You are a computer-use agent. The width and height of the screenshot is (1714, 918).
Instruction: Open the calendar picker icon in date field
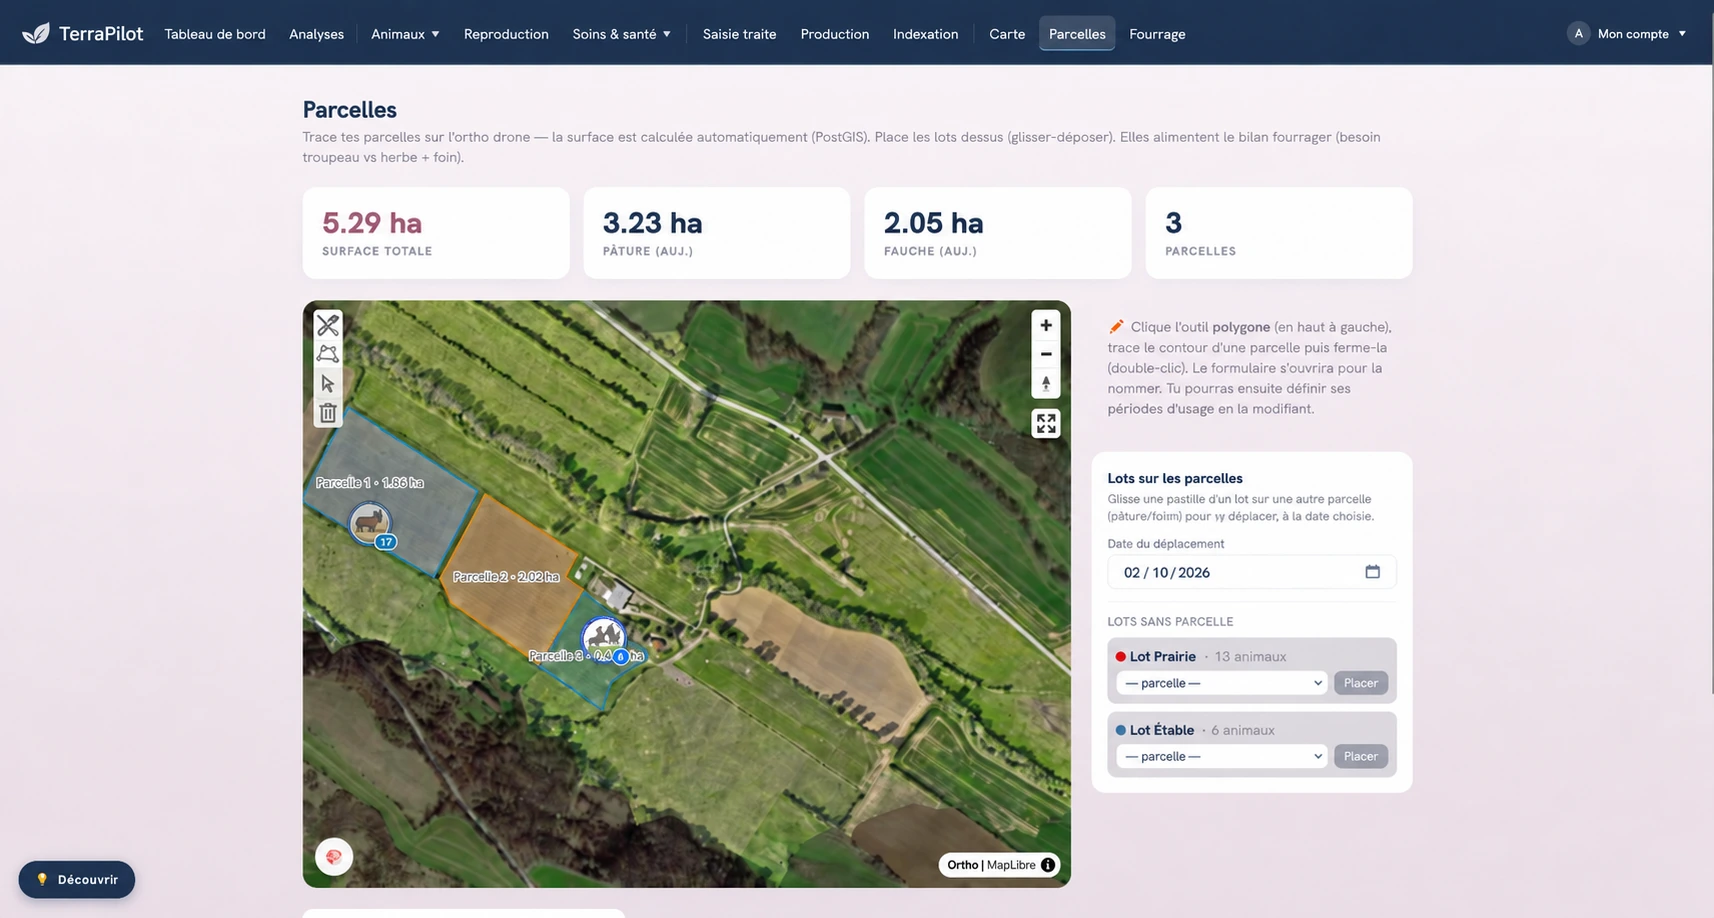[1373, 572]
